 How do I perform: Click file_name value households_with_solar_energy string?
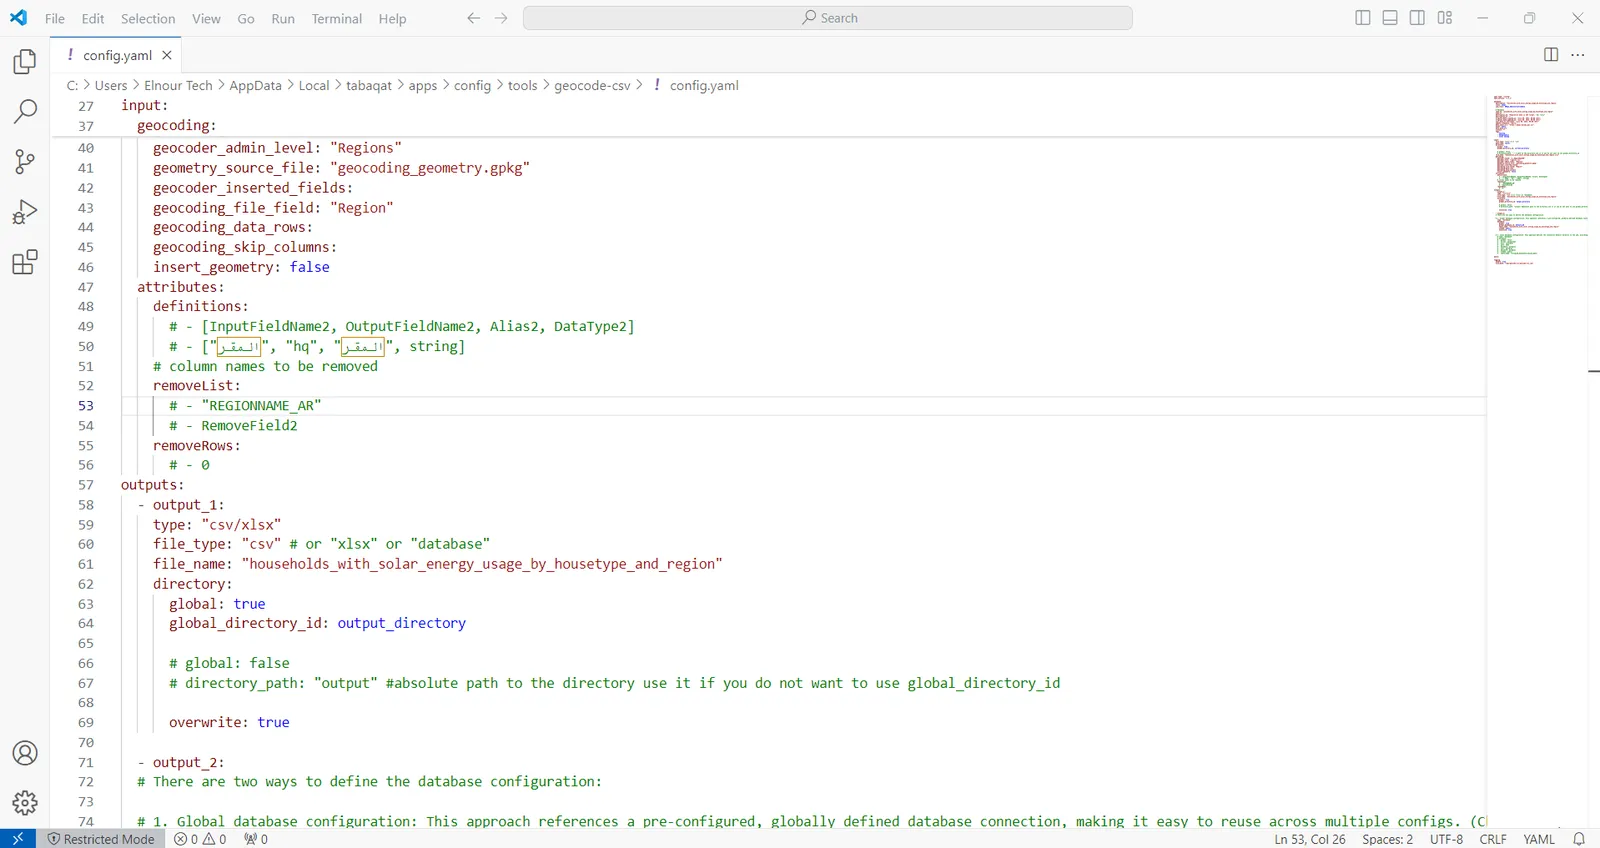(x=482, y=564)
